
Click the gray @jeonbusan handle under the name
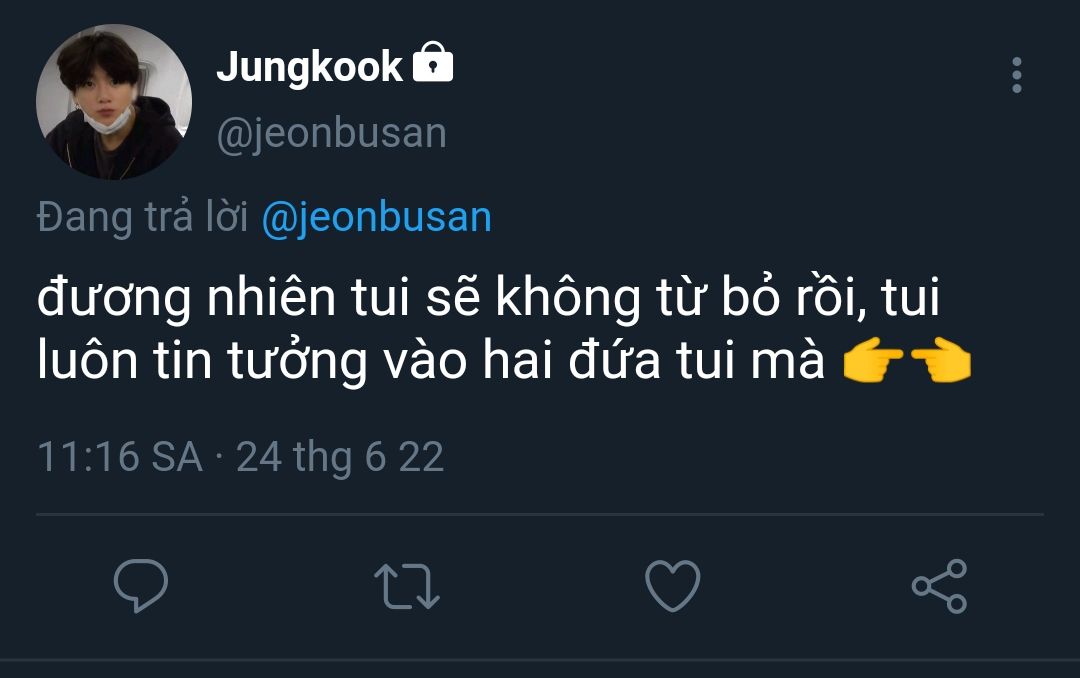[x=331, y=134]
